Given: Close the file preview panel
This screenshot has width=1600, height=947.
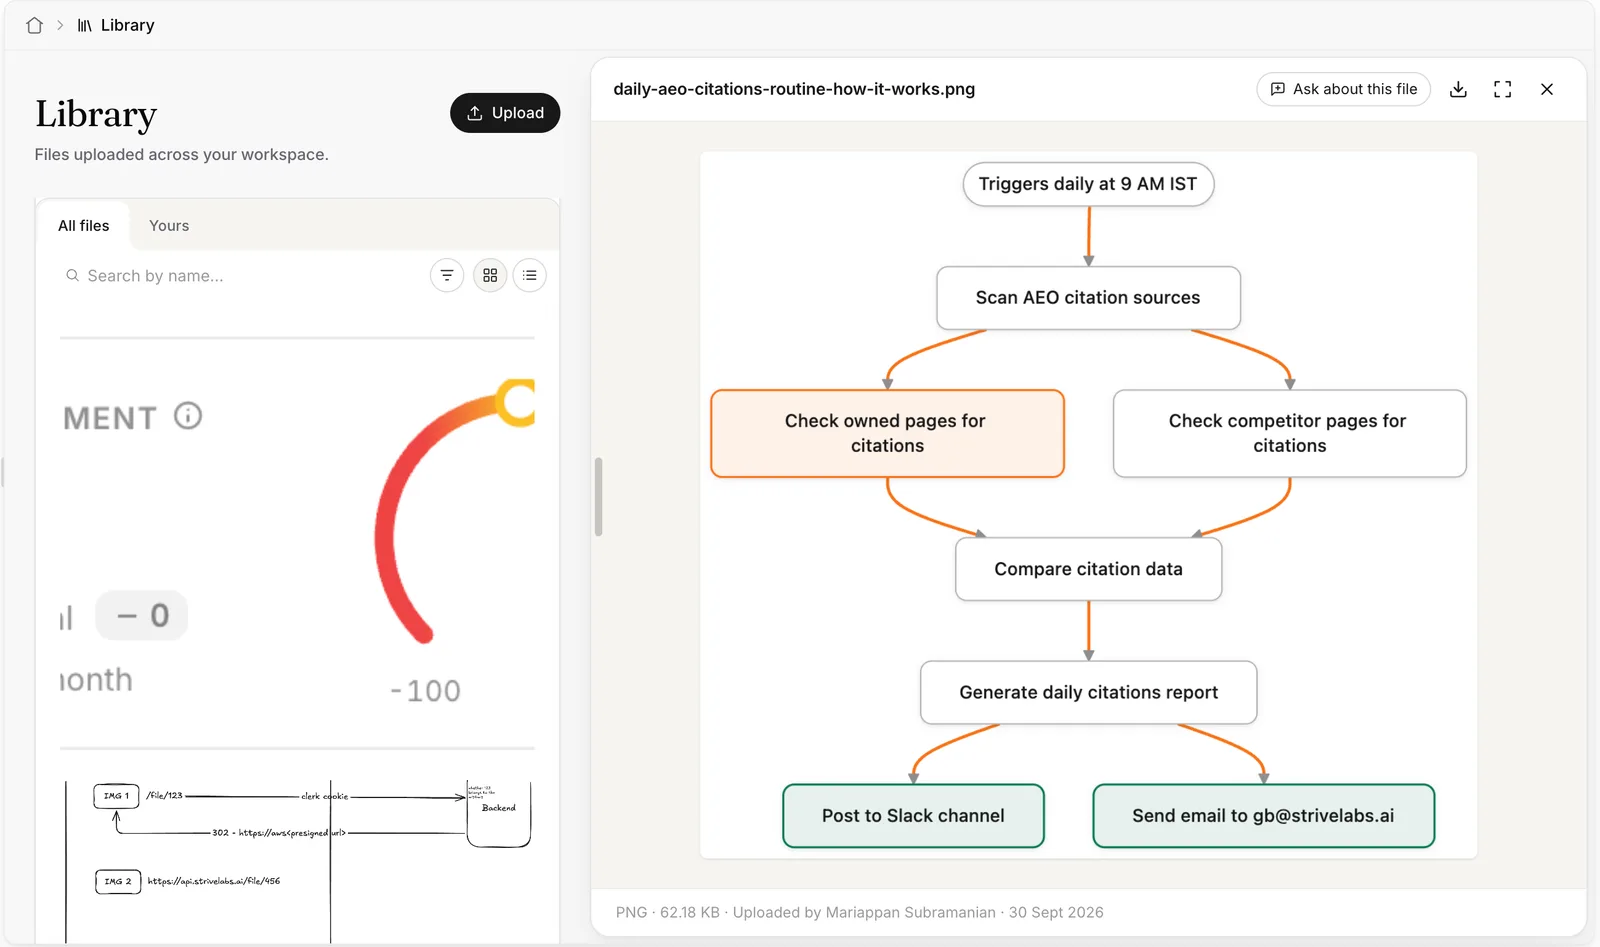Looking at the screenshot, I should (1547, 89).
